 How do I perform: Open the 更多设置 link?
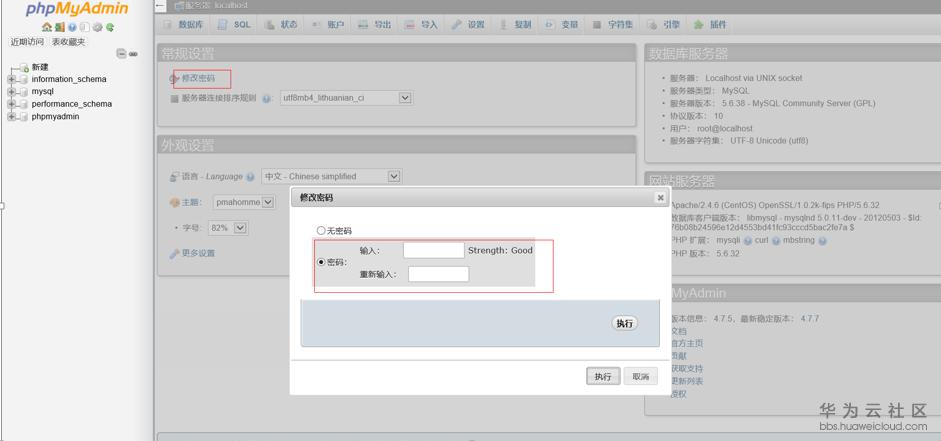[x=198, y=253]
